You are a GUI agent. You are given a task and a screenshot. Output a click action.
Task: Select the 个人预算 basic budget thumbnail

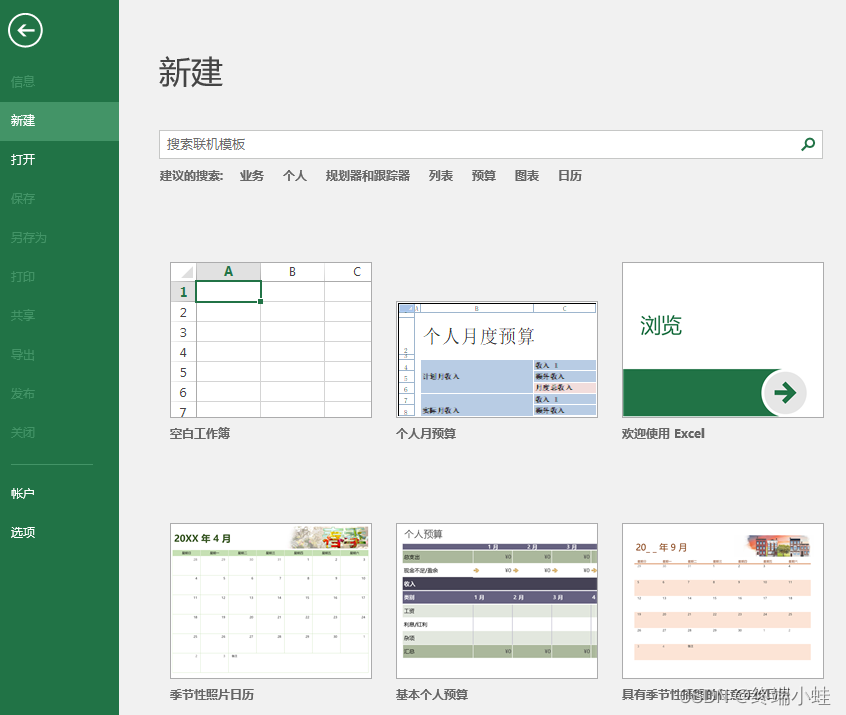pos(497,601)
